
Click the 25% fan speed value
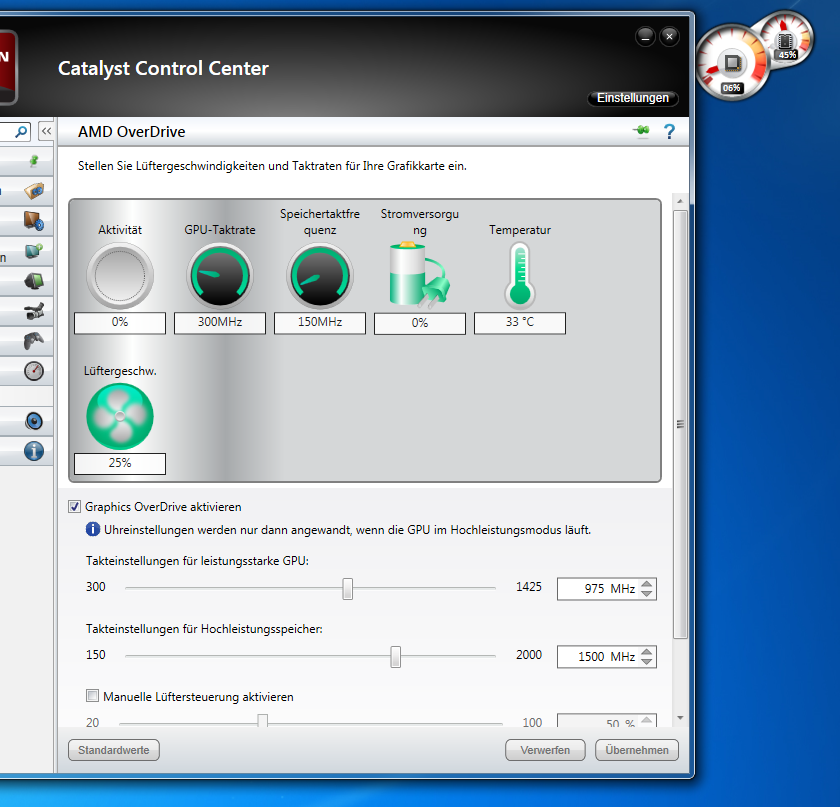point(120,464)
